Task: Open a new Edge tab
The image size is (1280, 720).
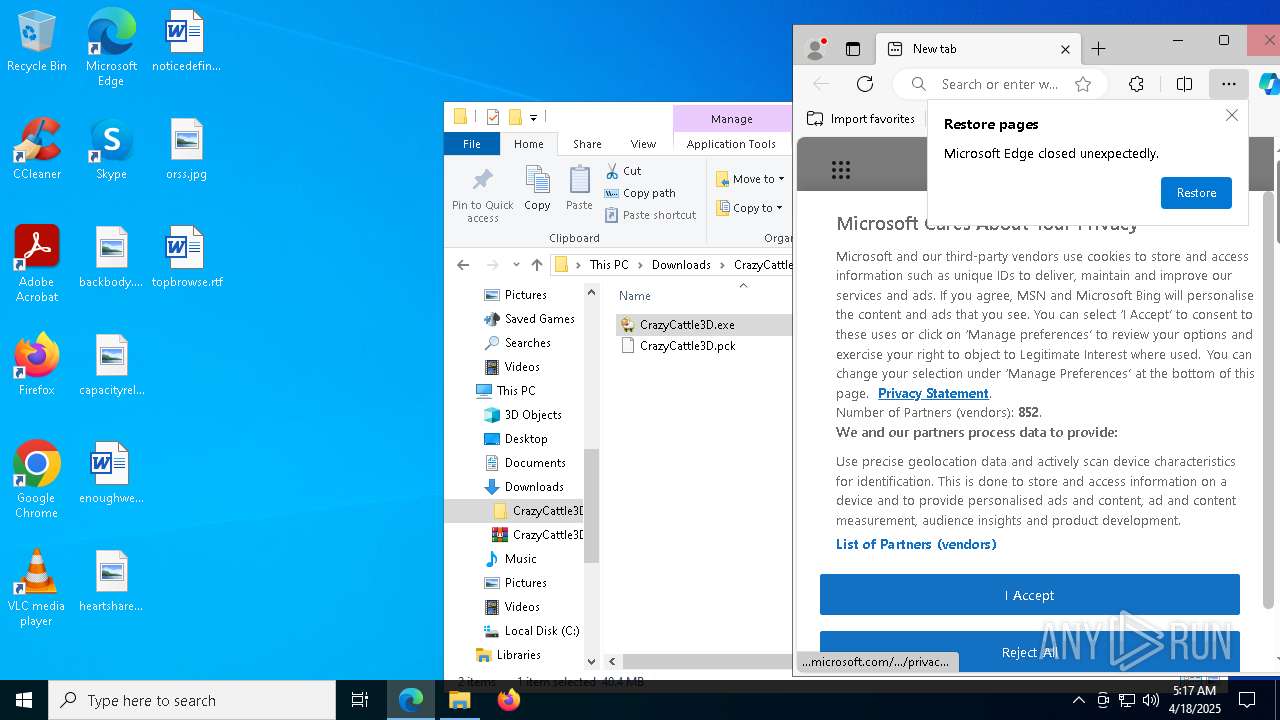Action: click(x=1098, y=49)
